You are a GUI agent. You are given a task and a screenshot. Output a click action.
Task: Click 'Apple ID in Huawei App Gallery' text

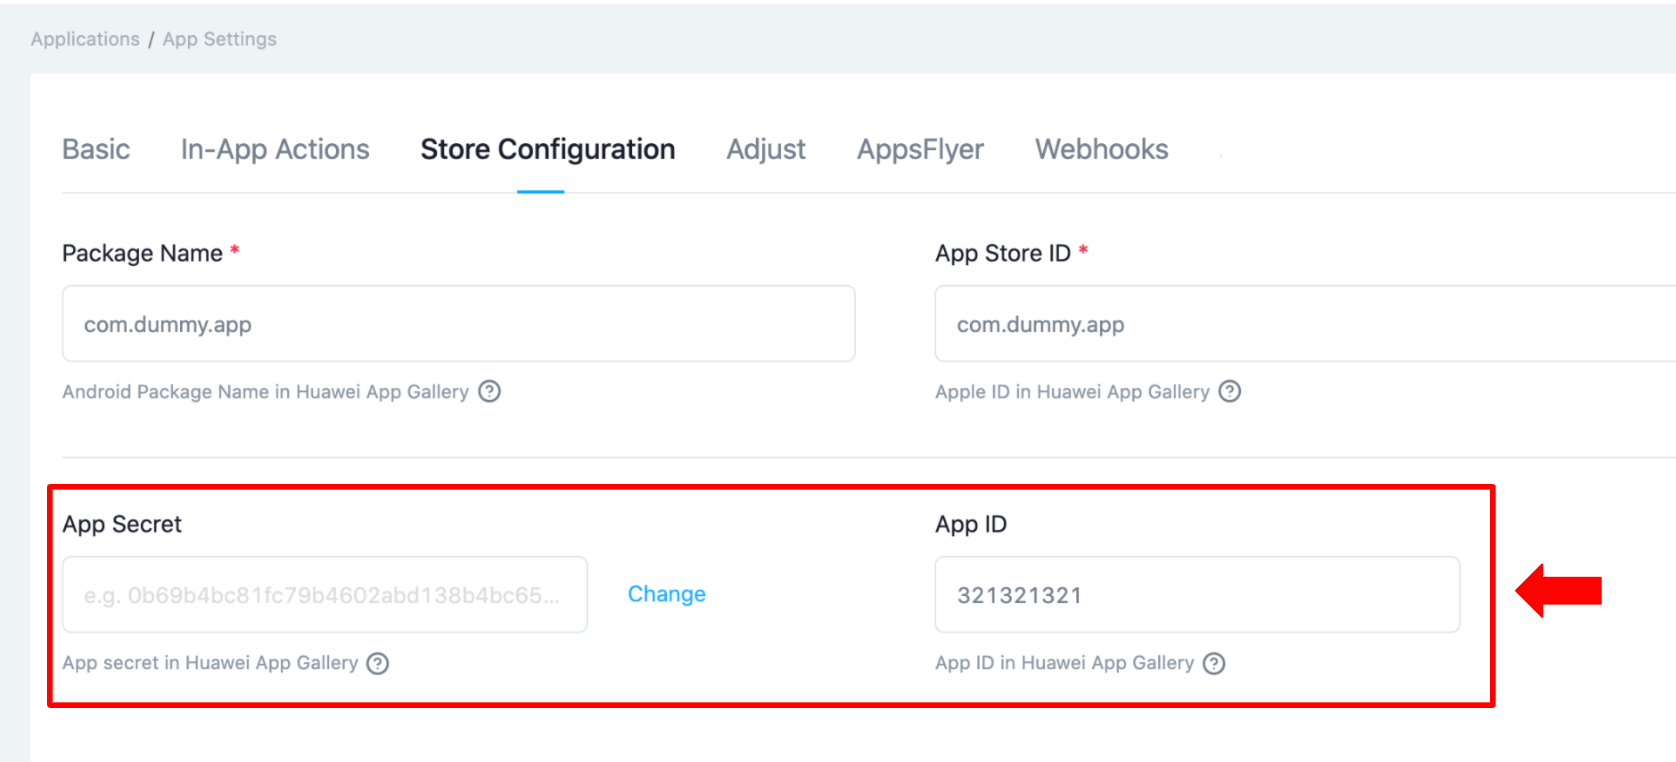click(1072, 392)
